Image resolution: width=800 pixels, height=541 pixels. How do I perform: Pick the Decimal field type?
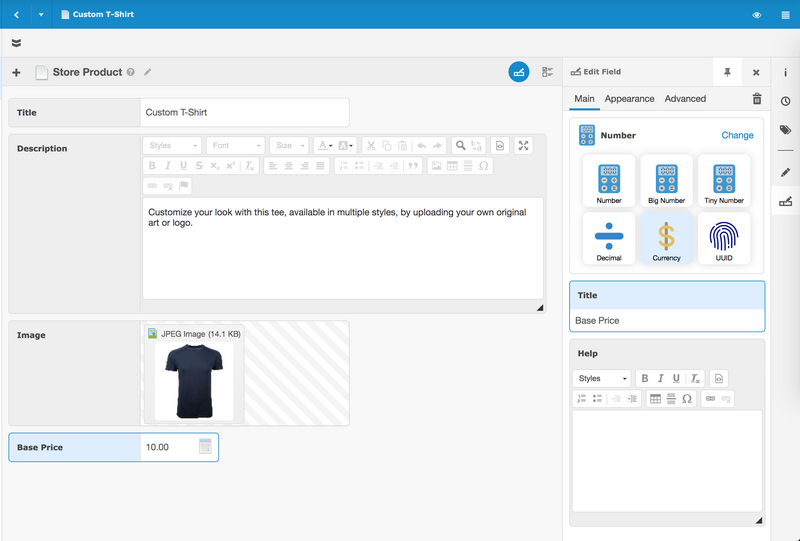coord(609,237)
